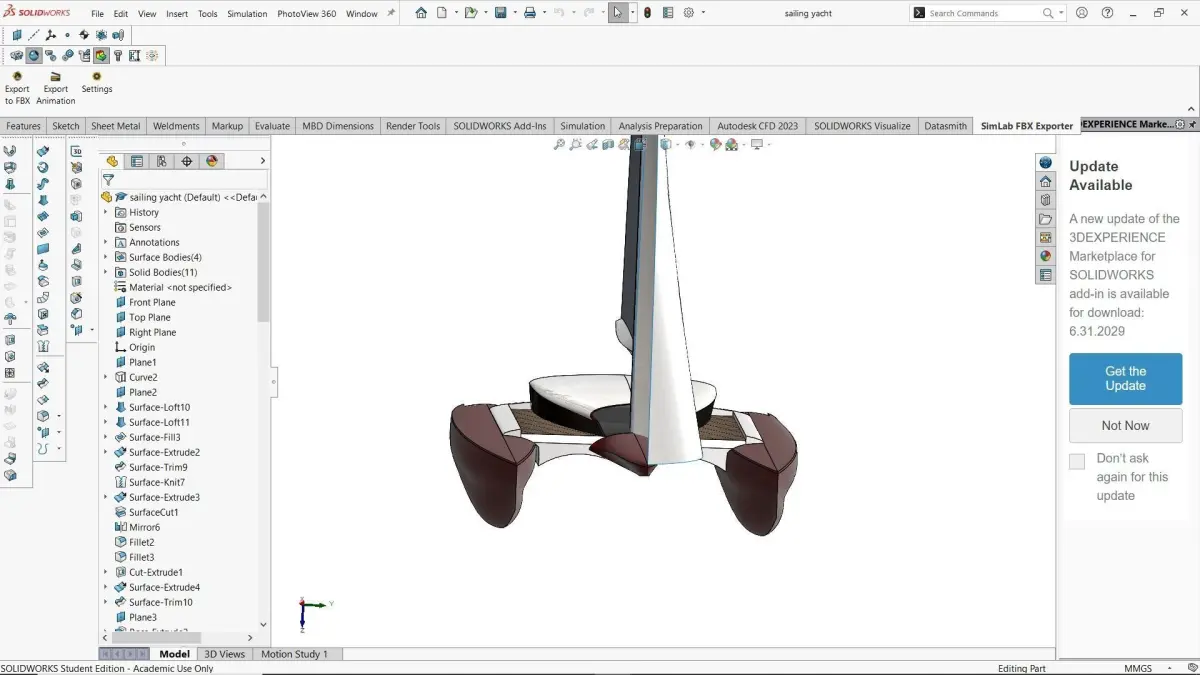Expand the History tree node

(106, 212)
